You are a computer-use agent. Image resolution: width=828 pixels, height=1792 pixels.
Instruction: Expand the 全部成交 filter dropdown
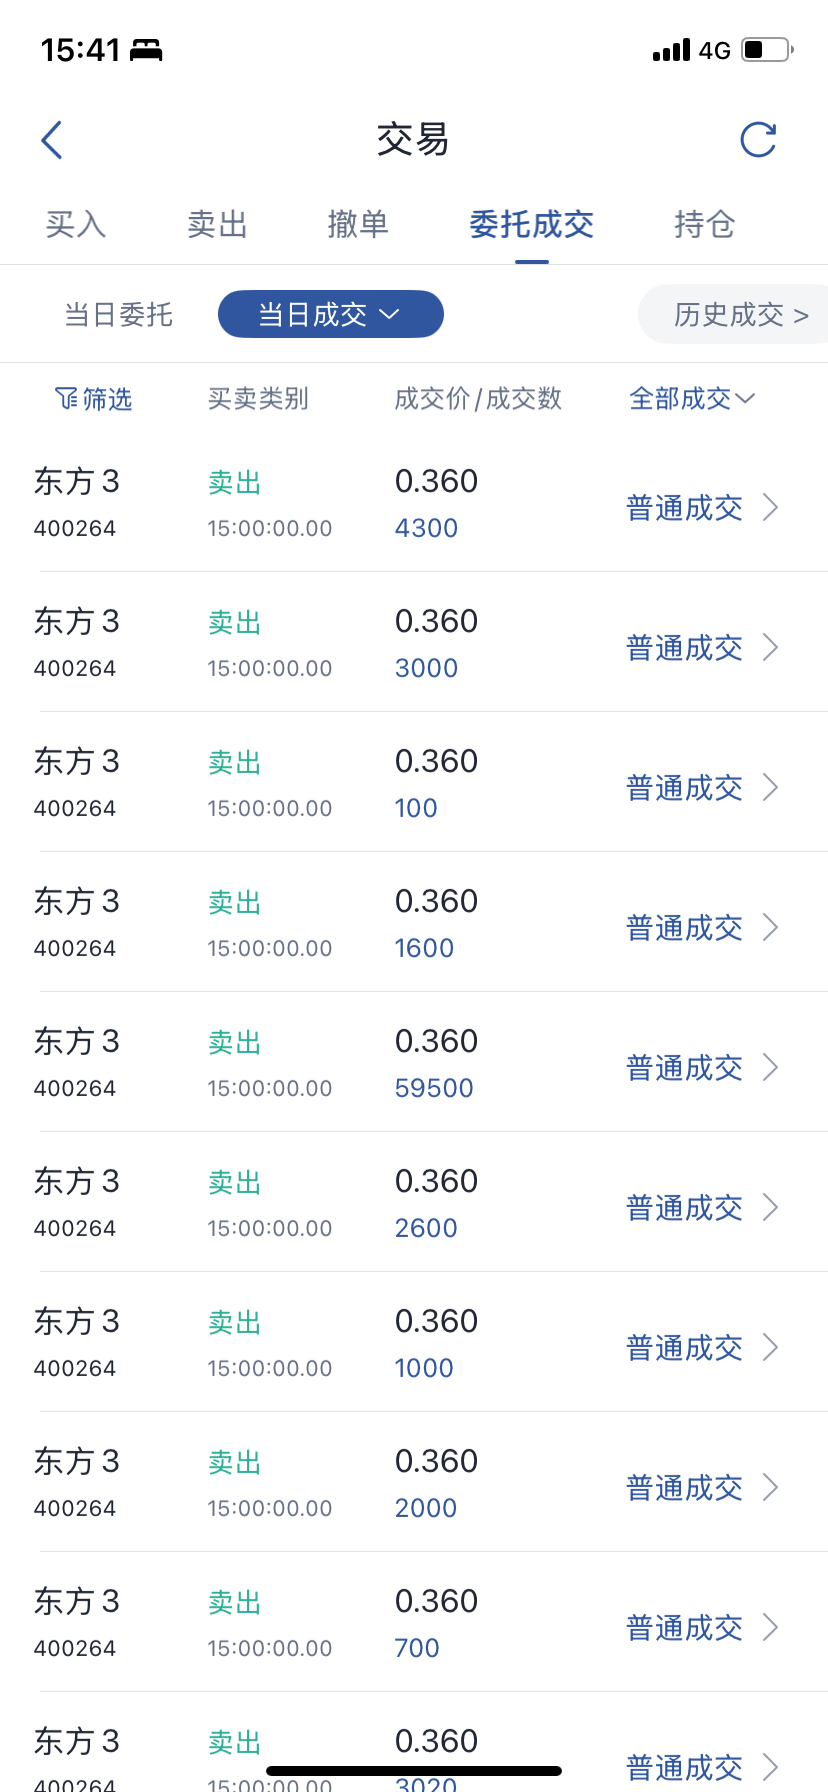click(692, 399)
